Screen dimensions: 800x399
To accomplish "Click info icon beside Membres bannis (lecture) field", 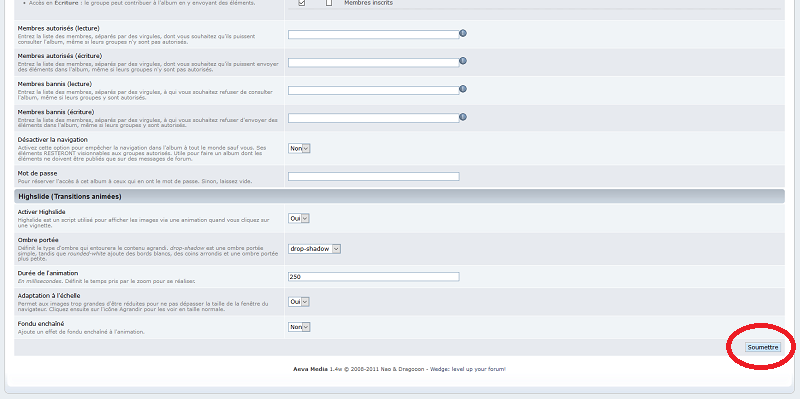I will (x=463, y=89).
